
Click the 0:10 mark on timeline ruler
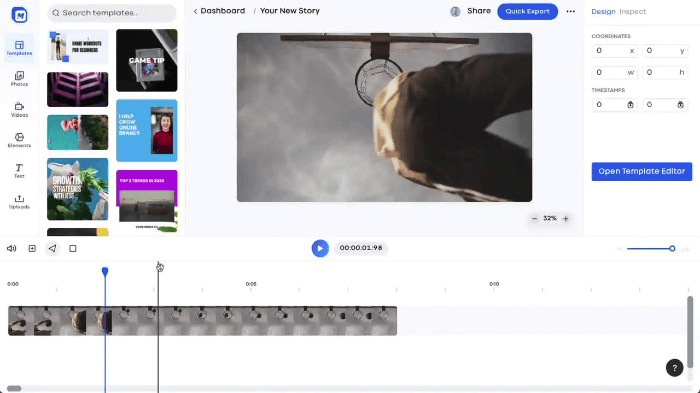click(x=494, y=284)
